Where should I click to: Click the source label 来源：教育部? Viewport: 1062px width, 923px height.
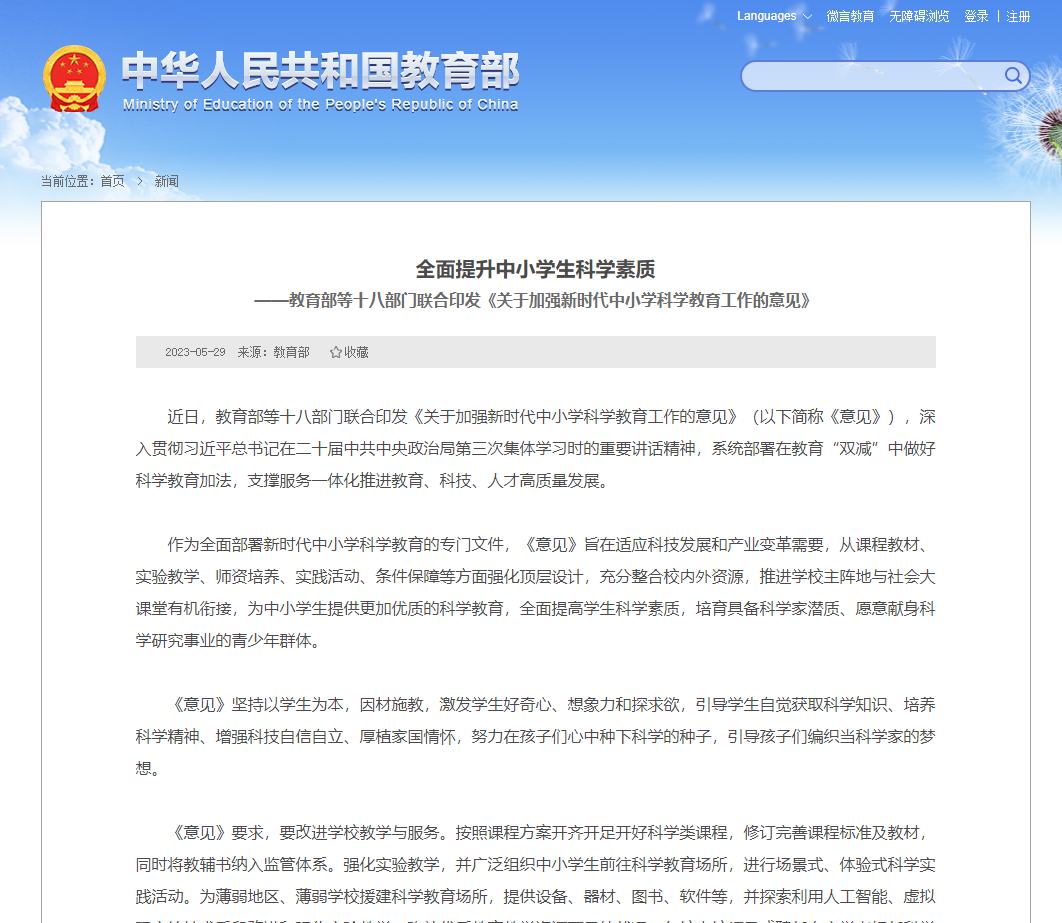pyautogui.click(x=273, y=352)
